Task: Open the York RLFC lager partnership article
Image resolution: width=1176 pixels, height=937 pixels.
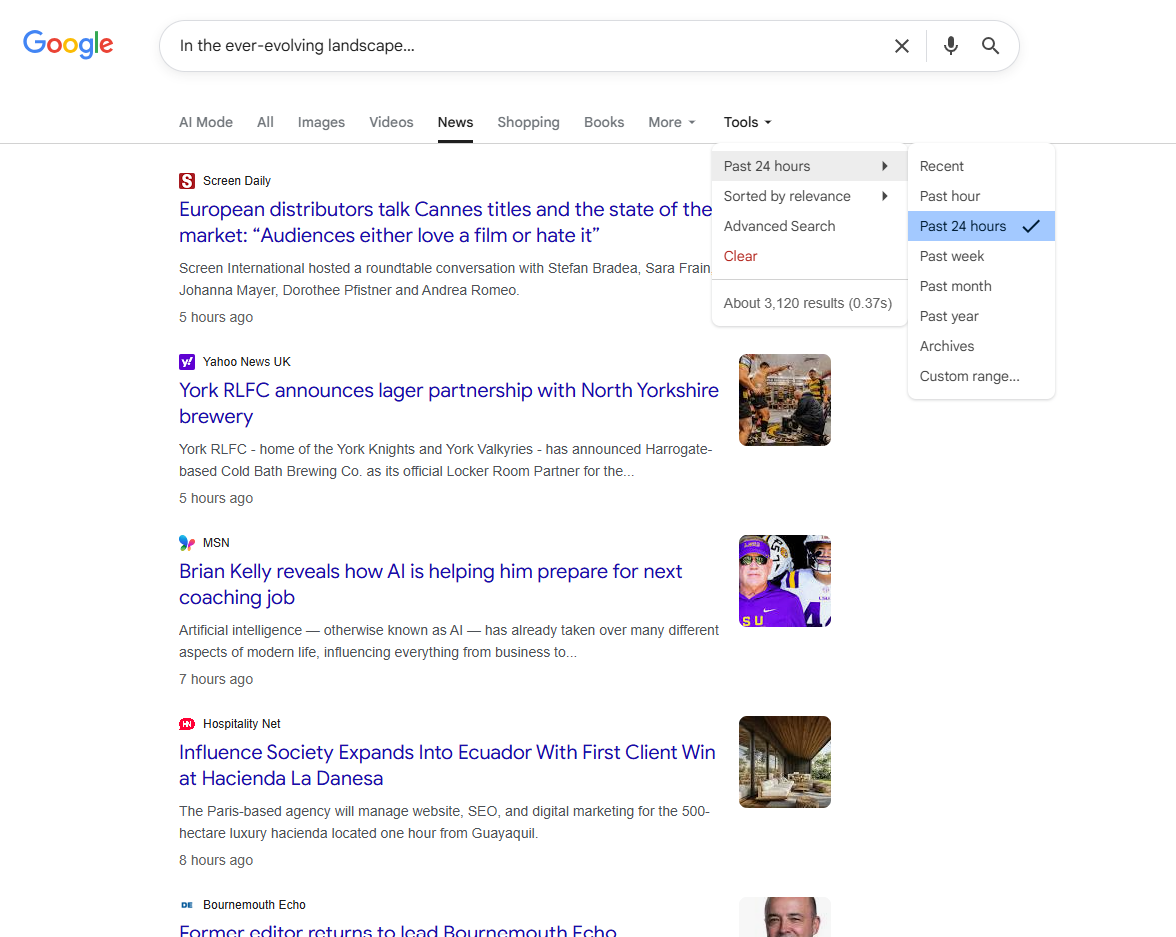Action: click(x=448, y=403)
